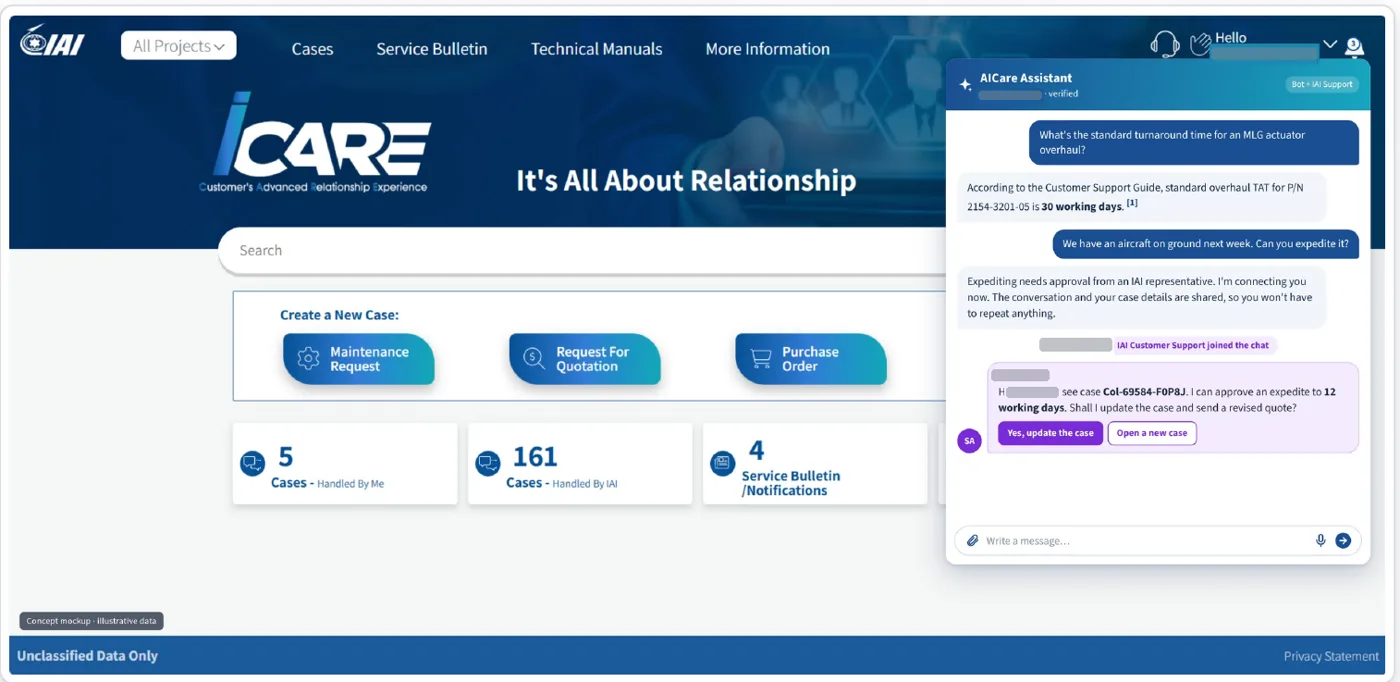Click the Purchase Order button
Image resolution: width=1400 pixels, height=682 pixels.
(811, 359)
